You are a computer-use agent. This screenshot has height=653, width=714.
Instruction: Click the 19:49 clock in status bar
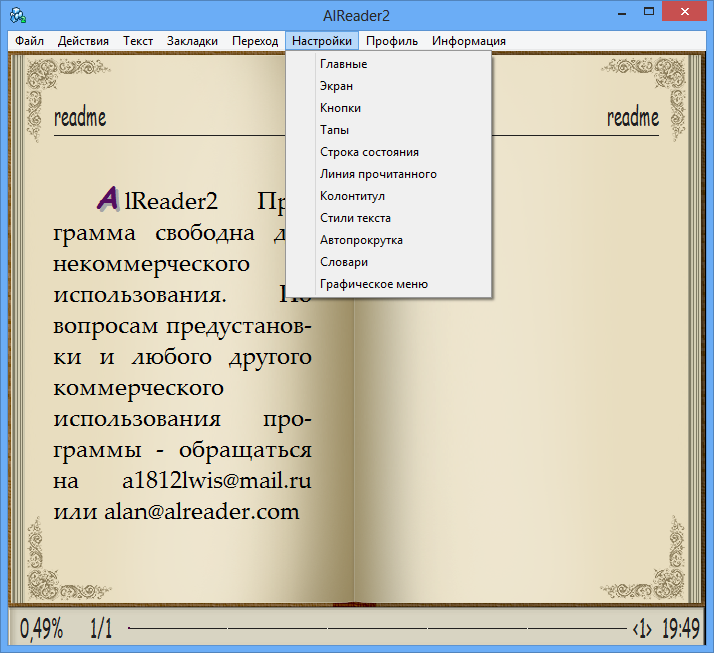pos(680,629)
